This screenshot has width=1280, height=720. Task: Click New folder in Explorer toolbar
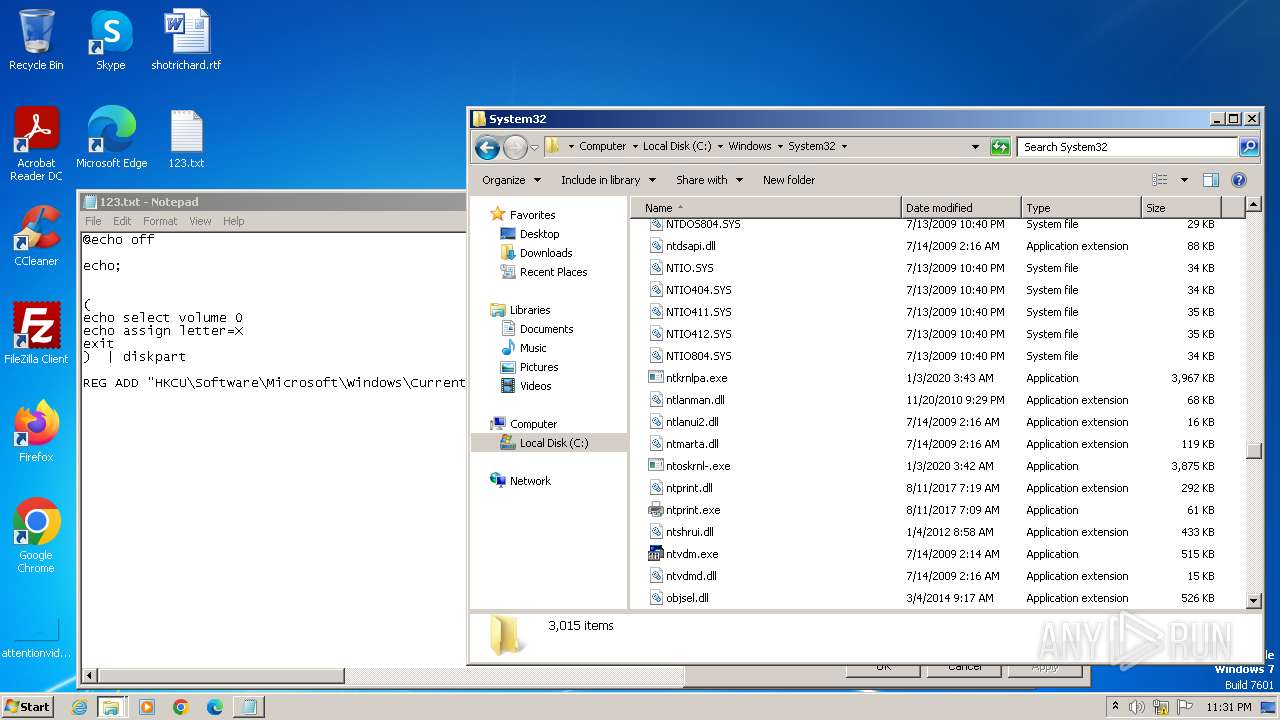click(789, 180)
